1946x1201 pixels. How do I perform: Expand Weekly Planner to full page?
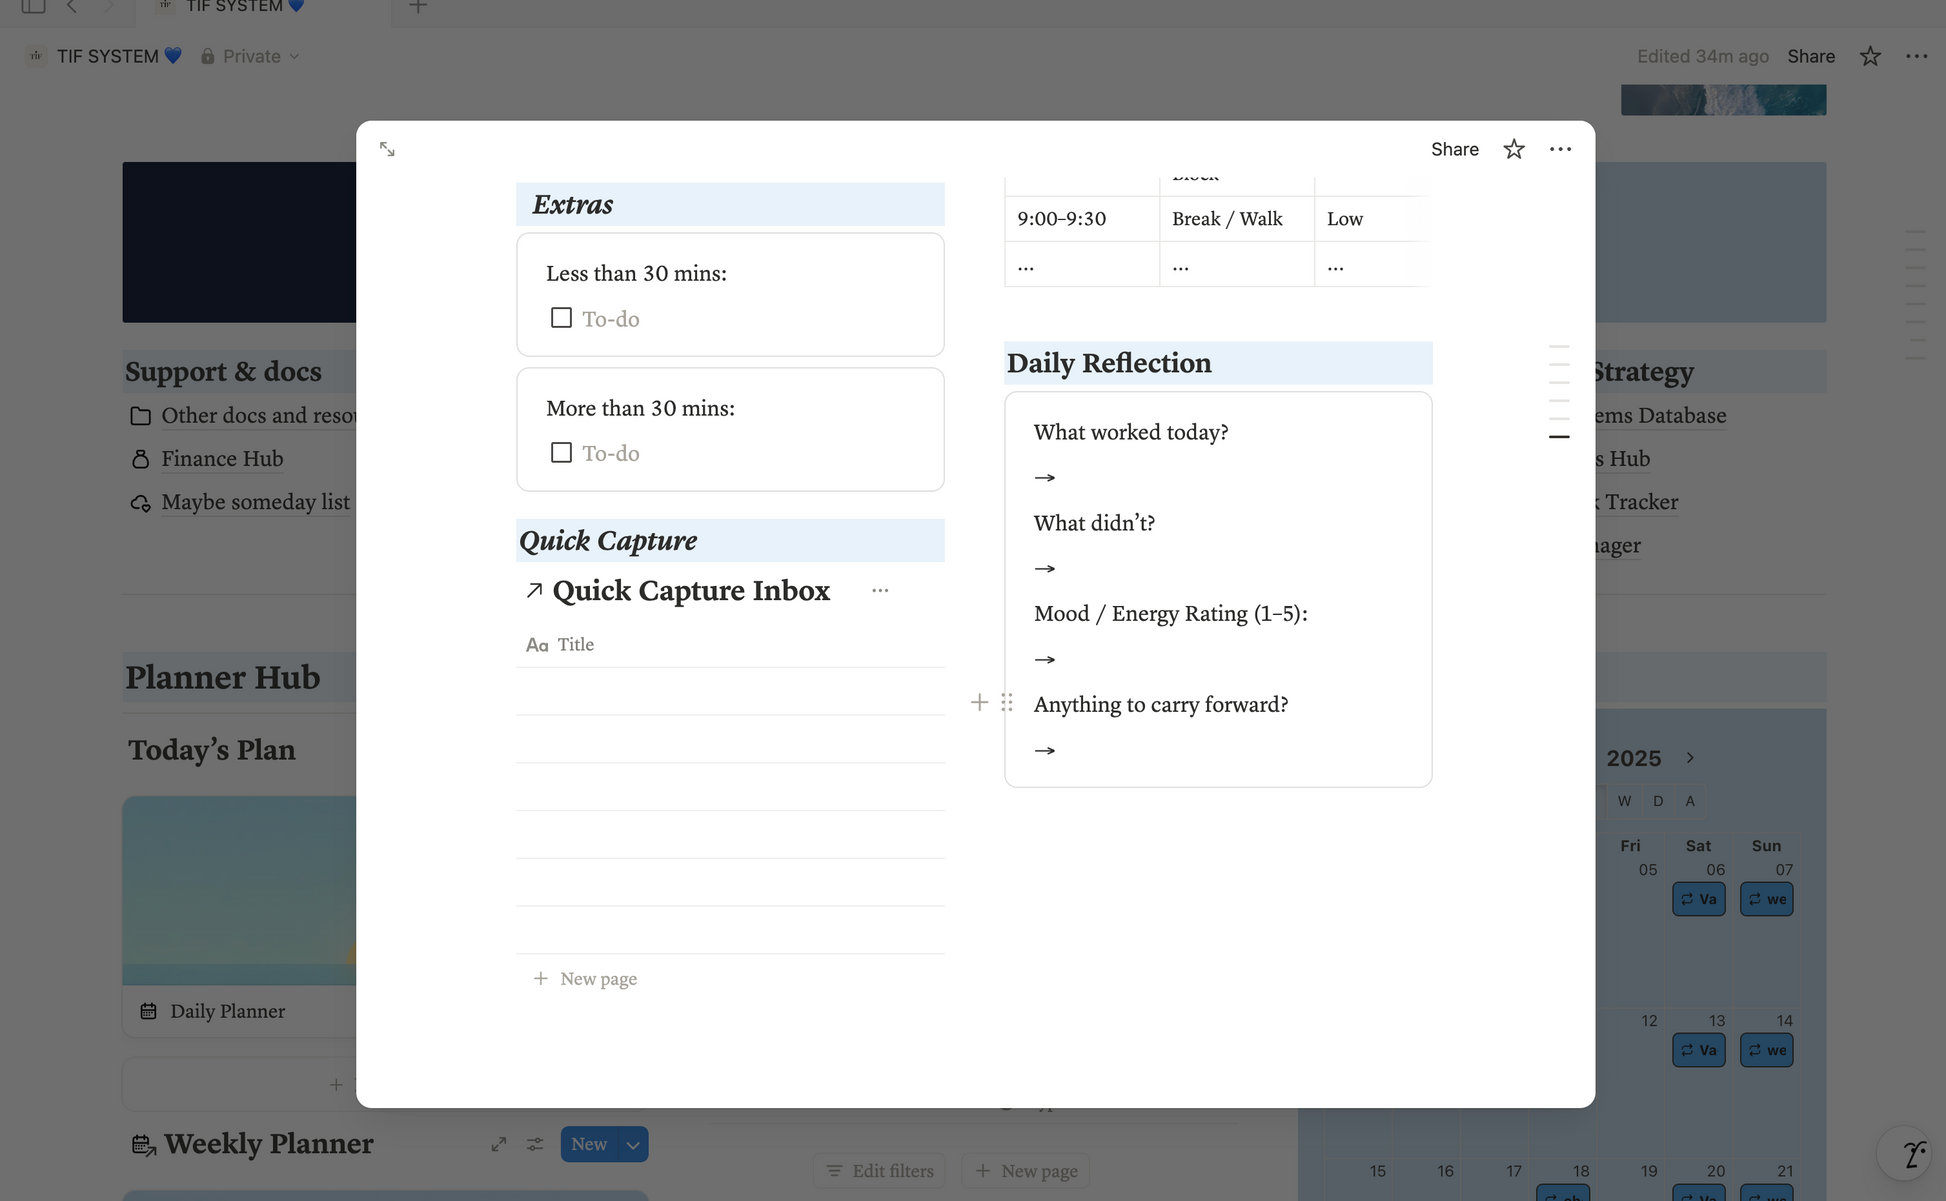pos(499,1144)
